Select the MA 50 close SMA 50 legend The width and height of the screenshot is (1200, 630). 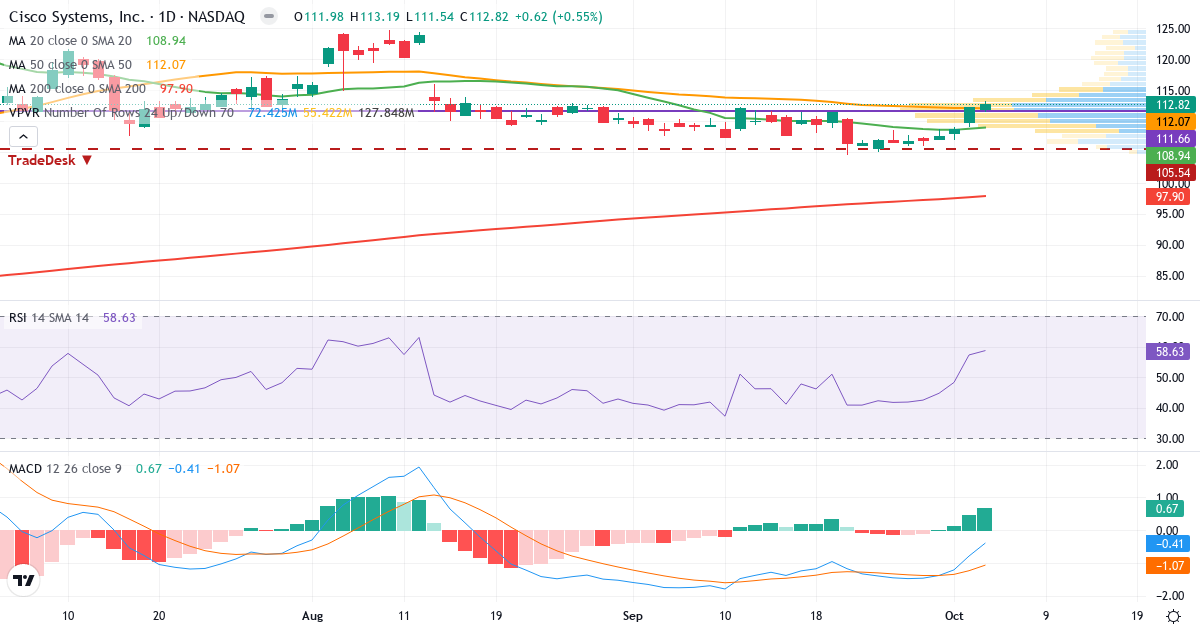point(70,65)
